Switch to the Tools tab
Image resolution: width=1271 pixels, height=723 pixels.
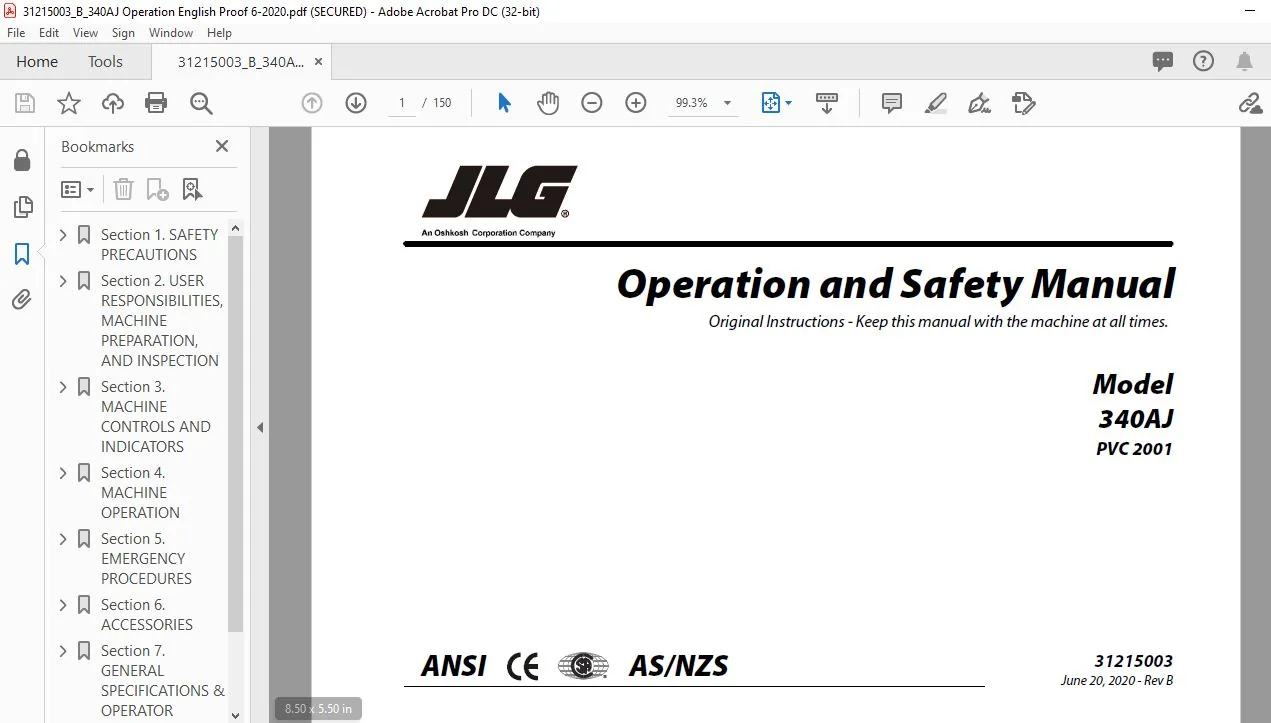[x=105, y=61]
